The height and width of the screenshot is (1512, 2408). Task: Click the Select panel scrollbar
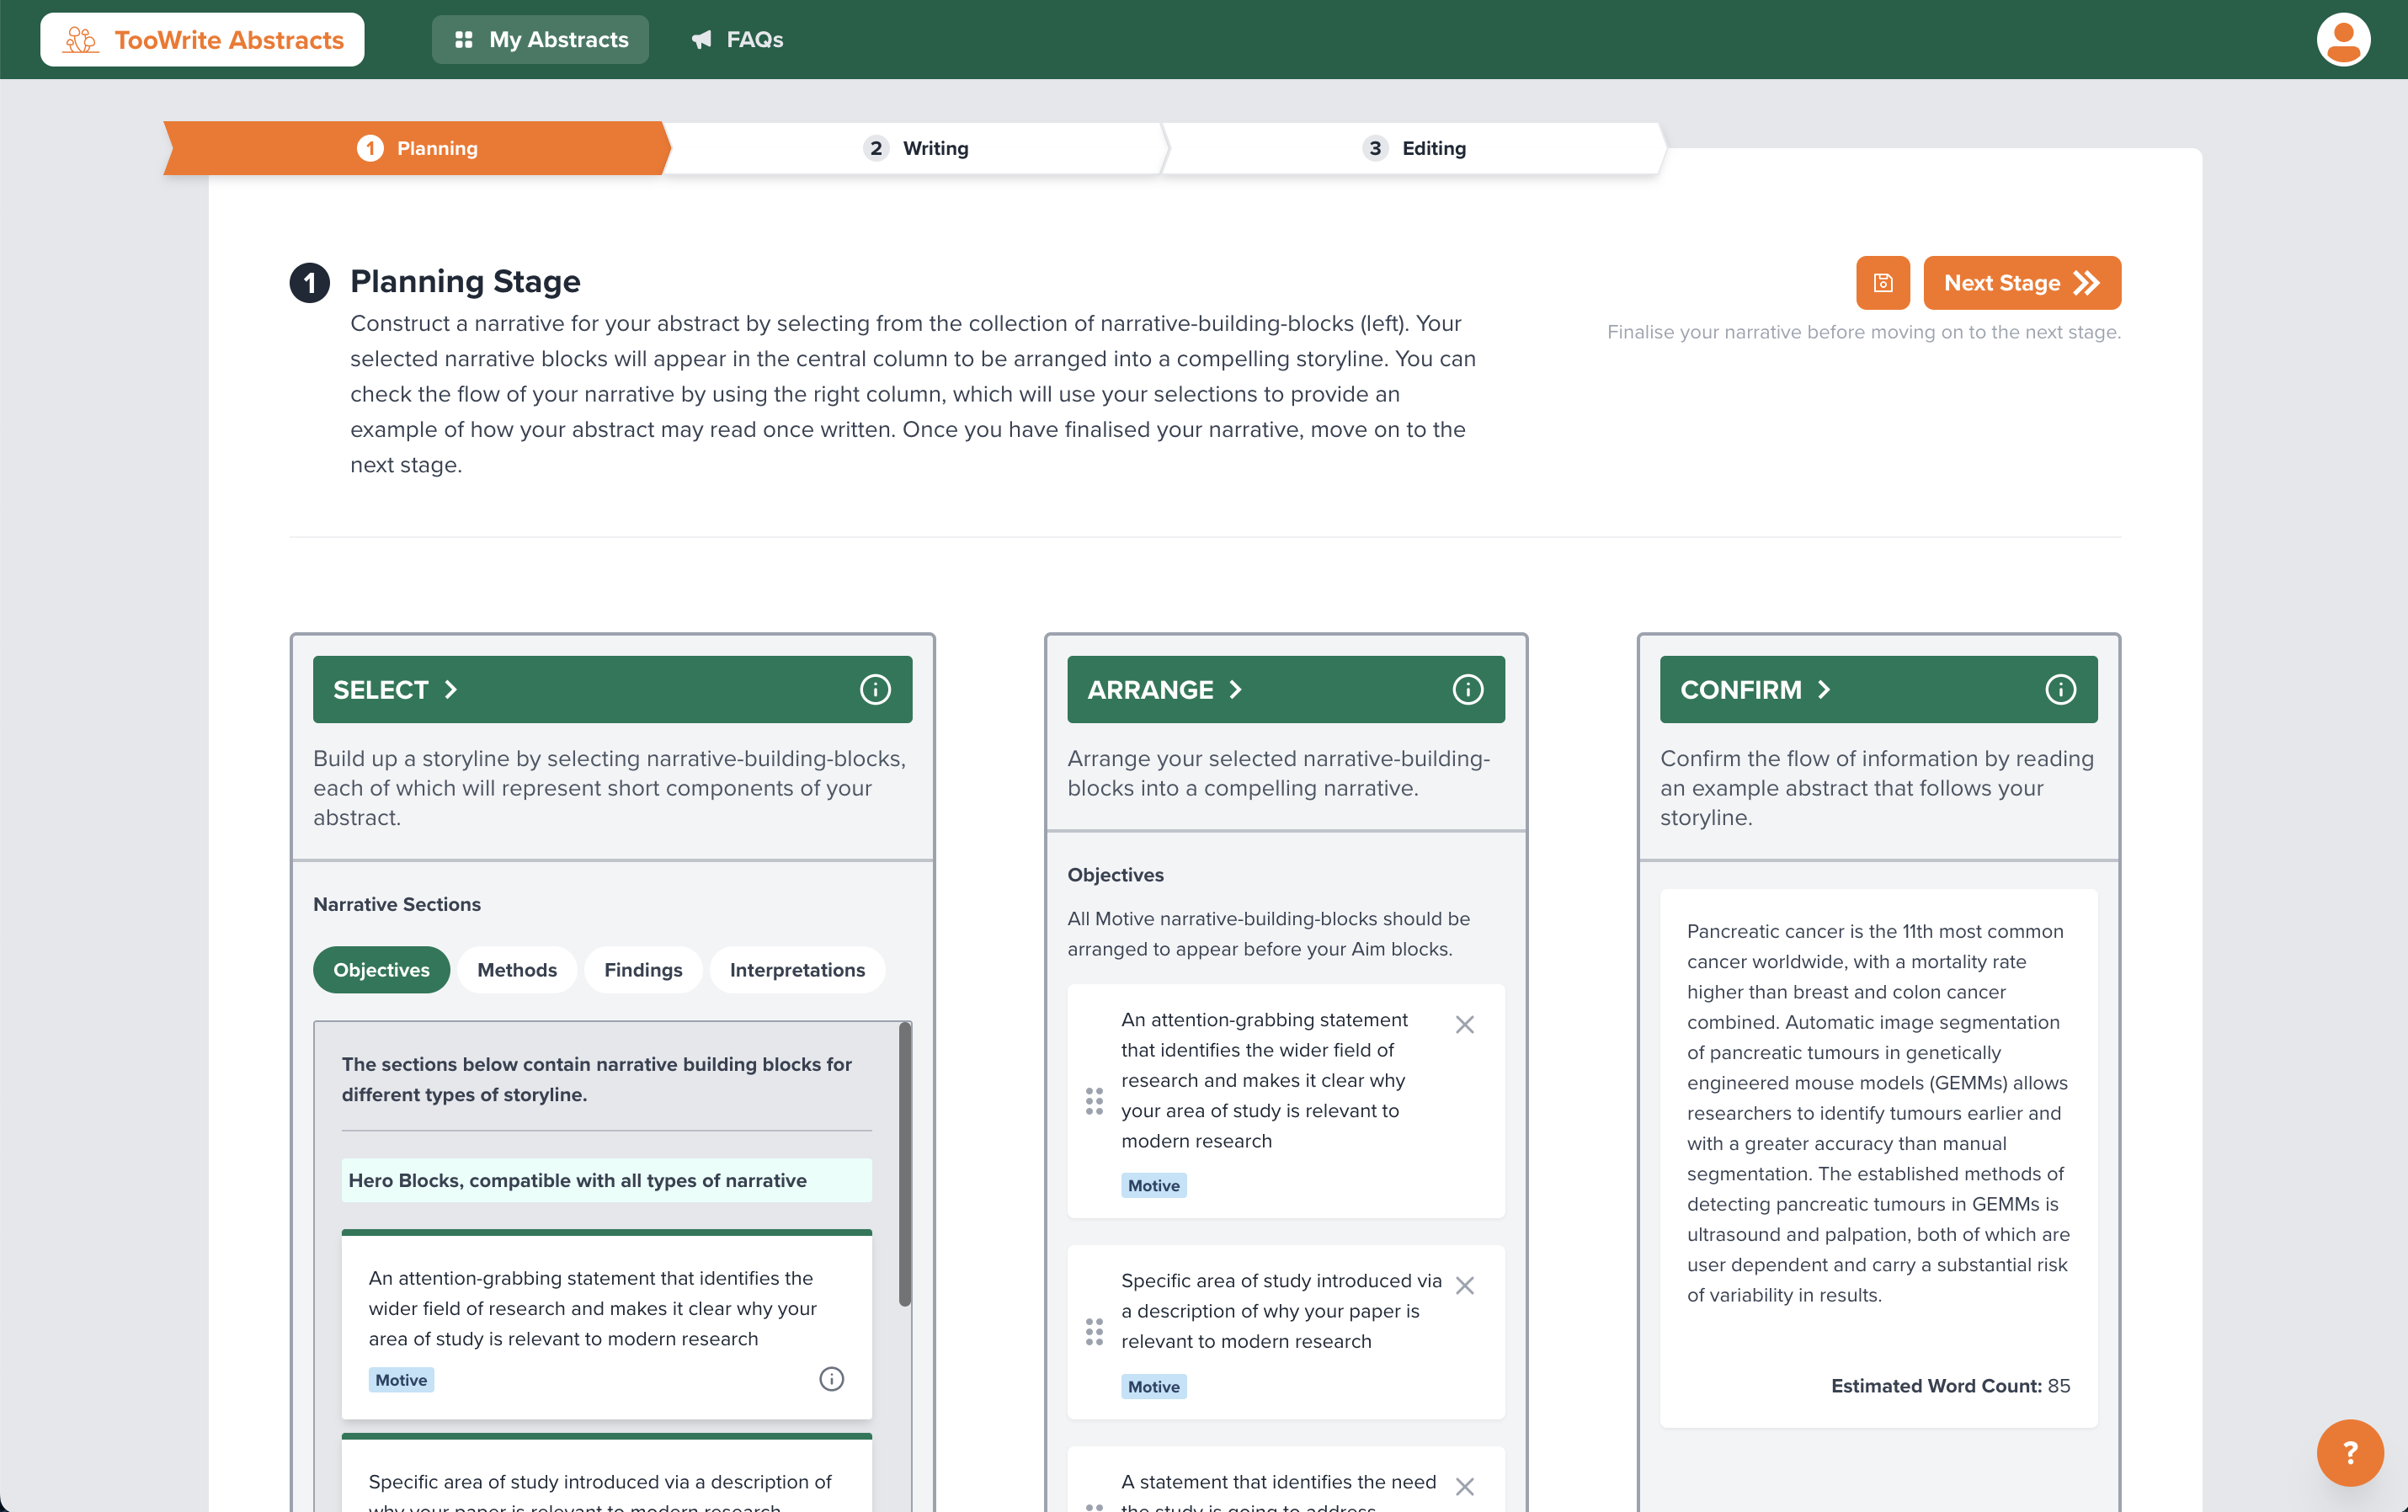point(904,1164)
